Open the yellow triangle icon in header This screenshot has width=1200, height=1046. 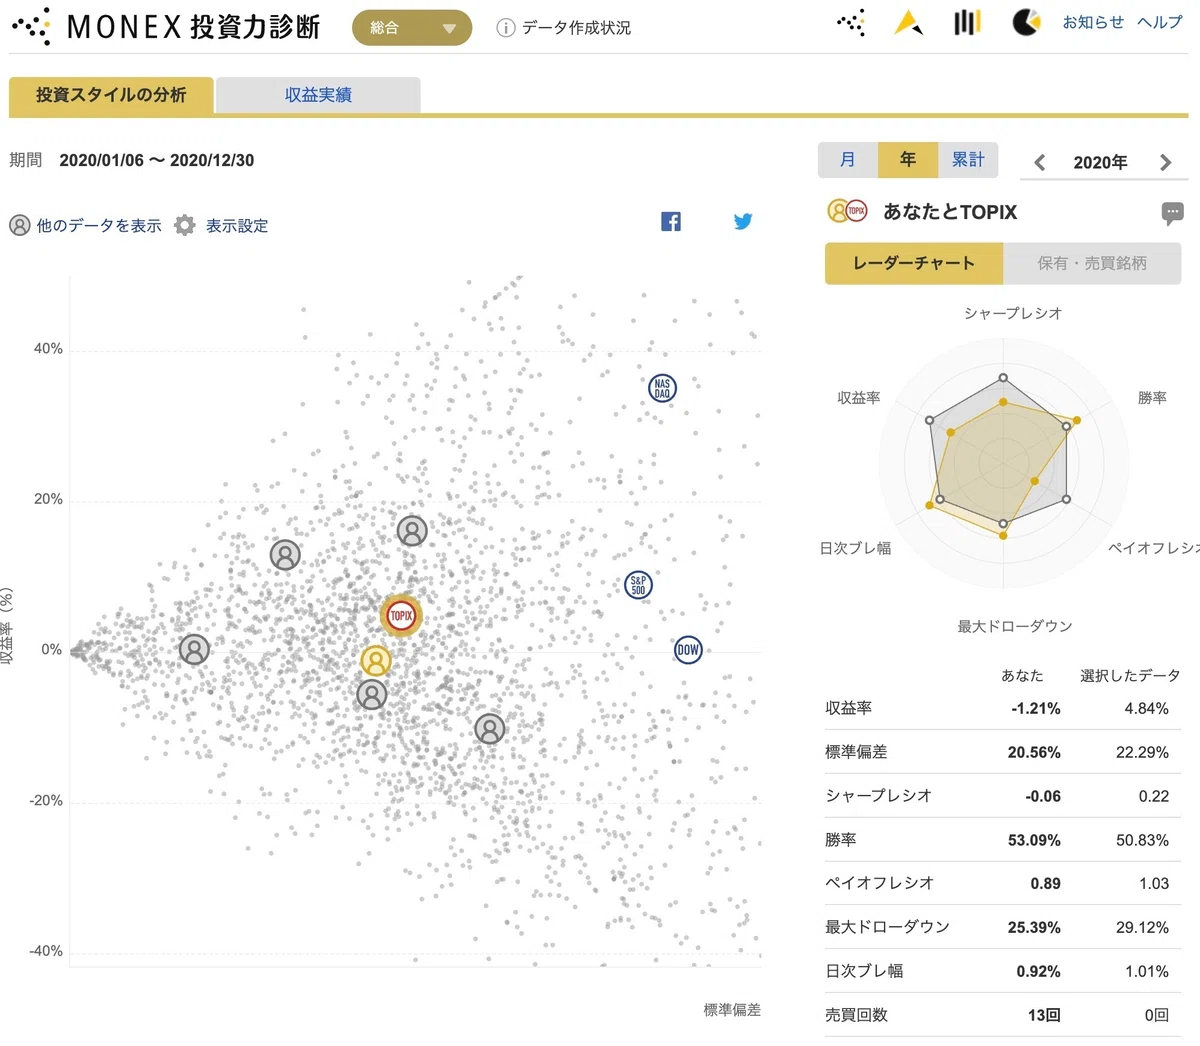[x=908, y=22]
